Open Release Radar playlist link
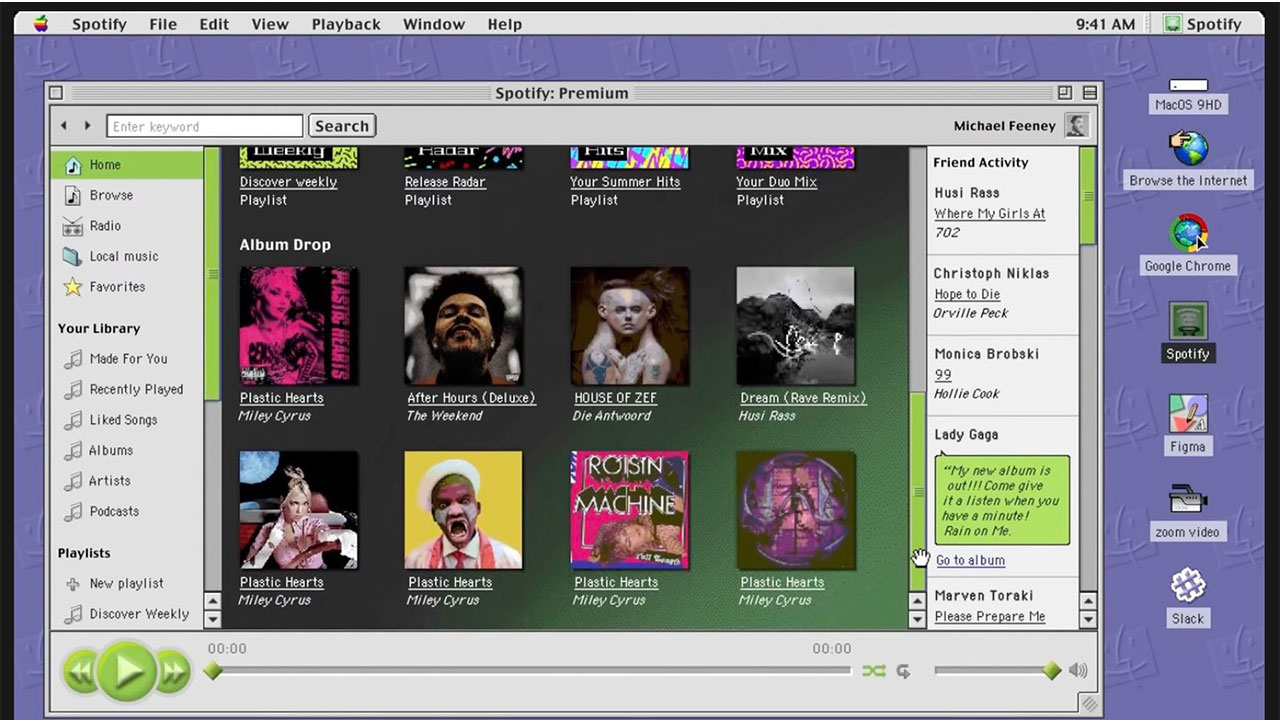This screenshot has width=1280, height=720. coord(445,182)
